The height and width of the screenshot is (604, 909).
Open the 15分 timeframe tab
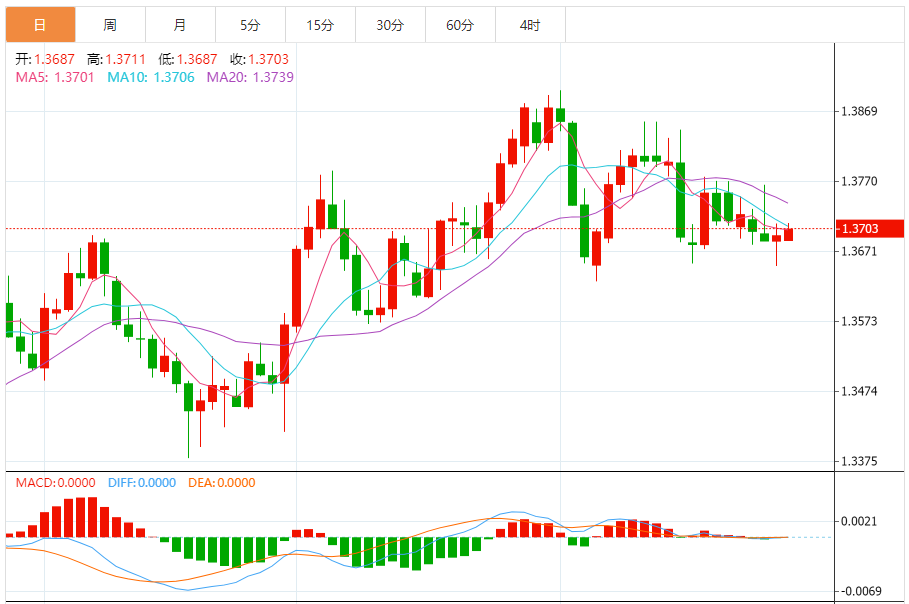pos(320,25)
